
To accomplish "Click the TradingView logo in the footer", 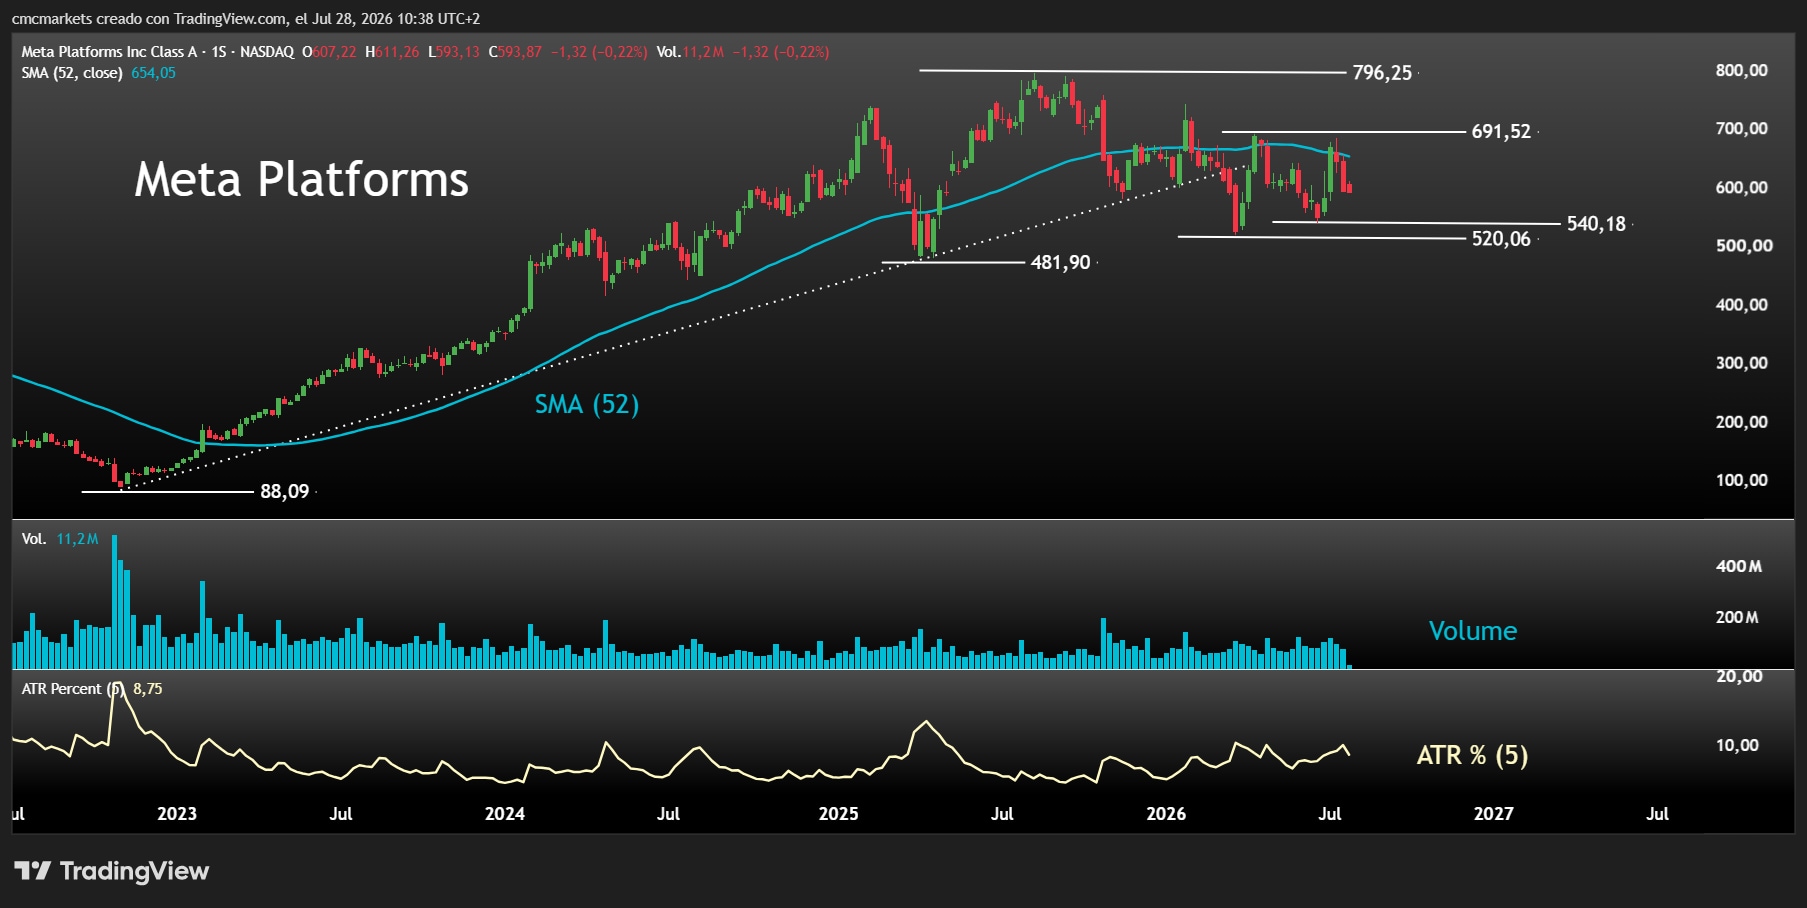I will (x=111, y=871).
